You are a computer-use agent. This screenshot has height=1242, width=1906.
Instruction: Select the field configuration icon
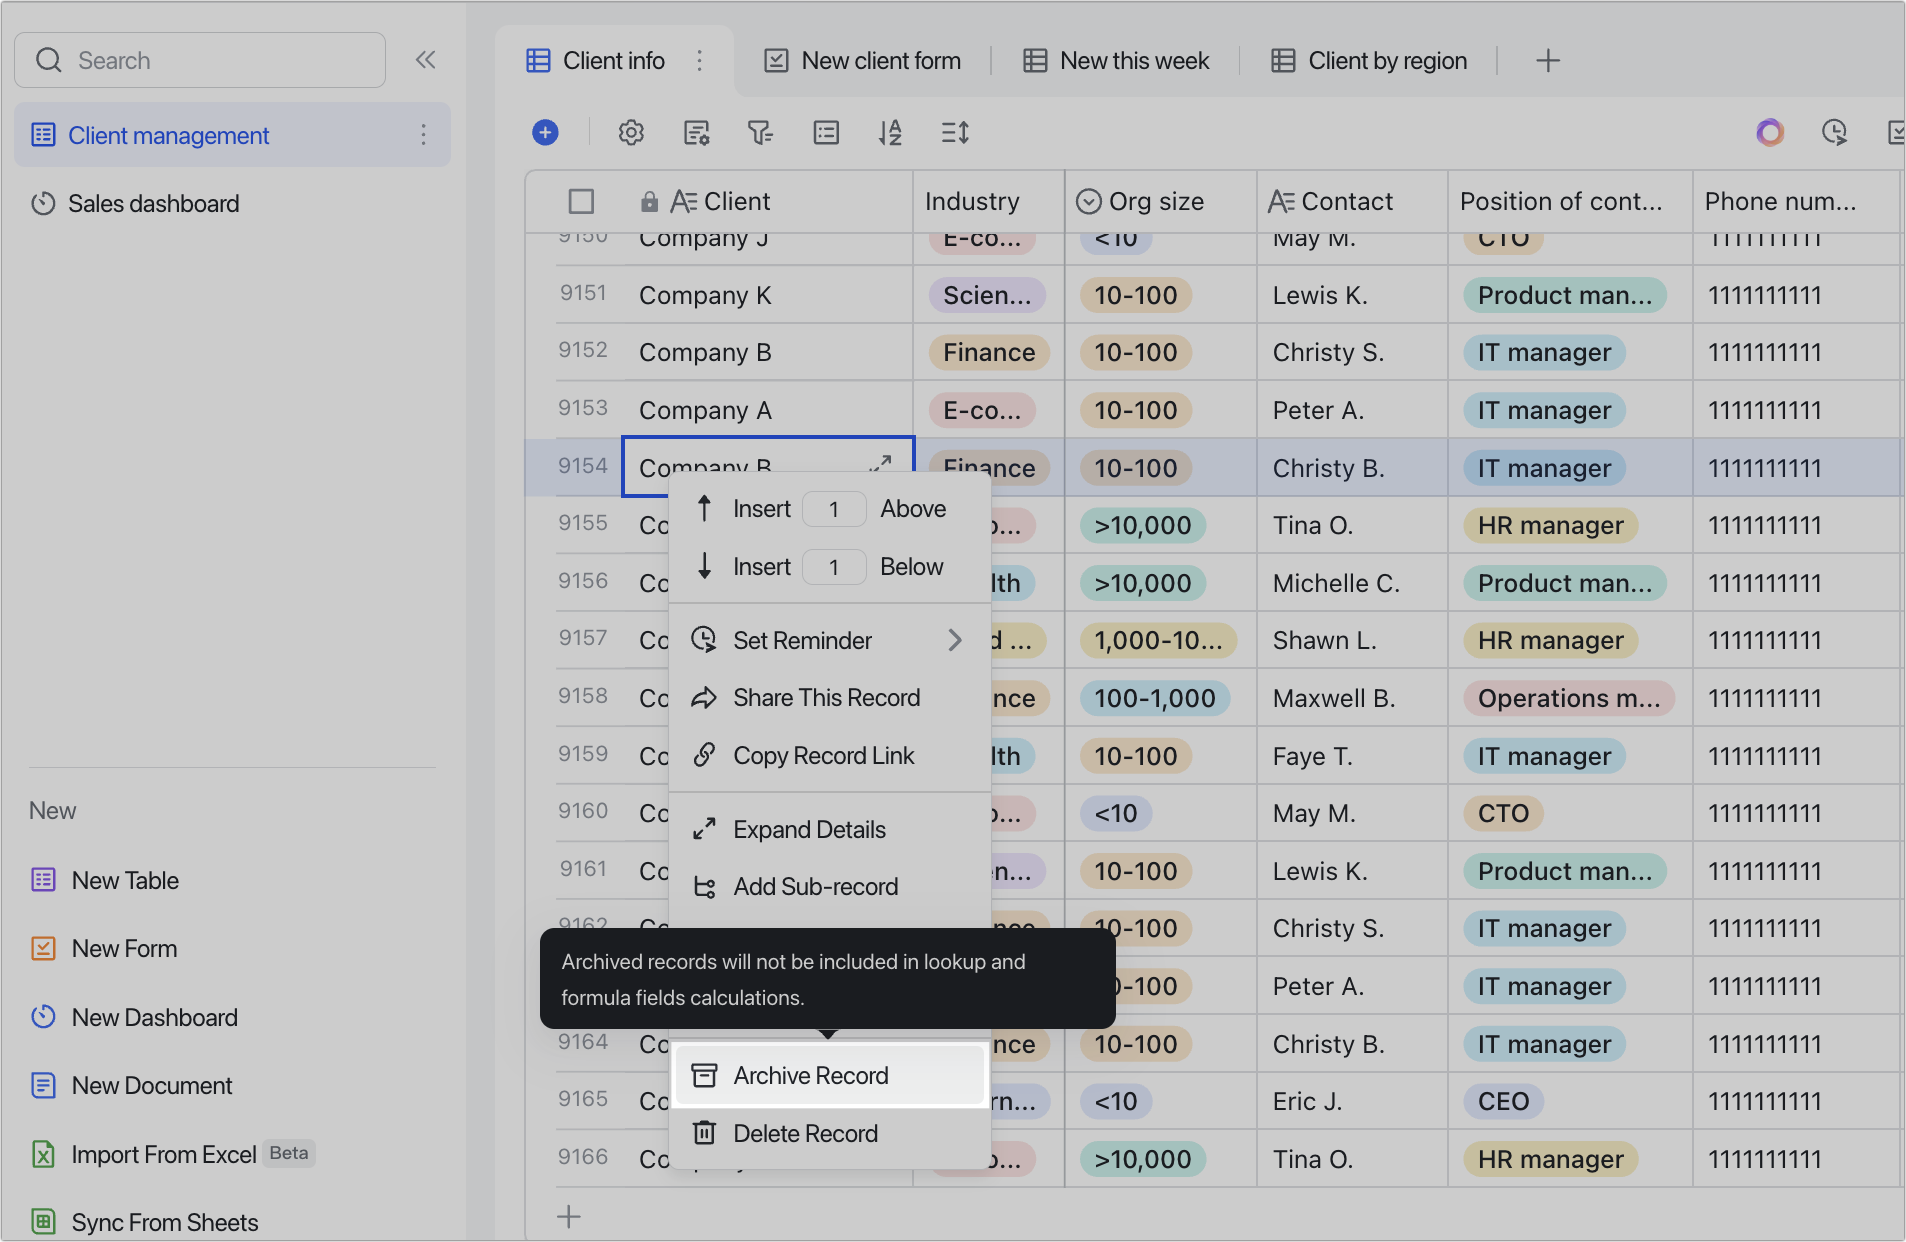tap(697, 132)
